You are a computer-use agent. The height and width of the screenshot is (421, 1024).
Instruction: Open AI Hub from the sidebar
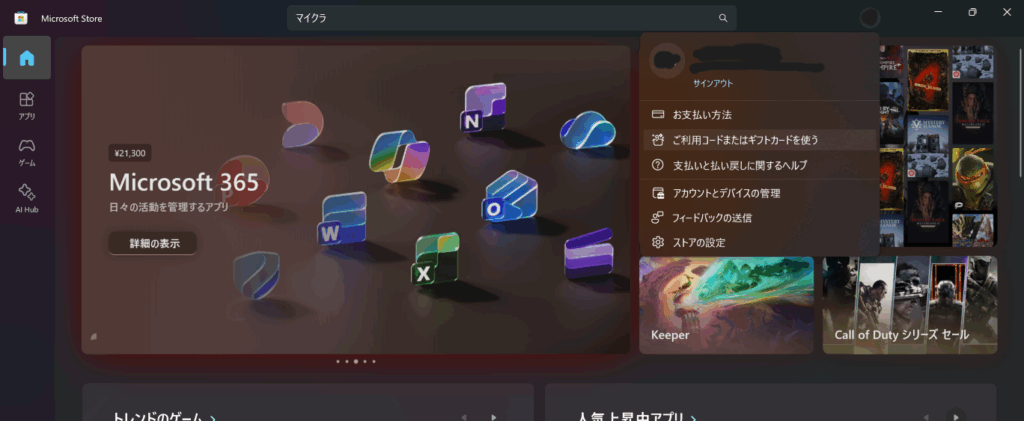(27, 196)
